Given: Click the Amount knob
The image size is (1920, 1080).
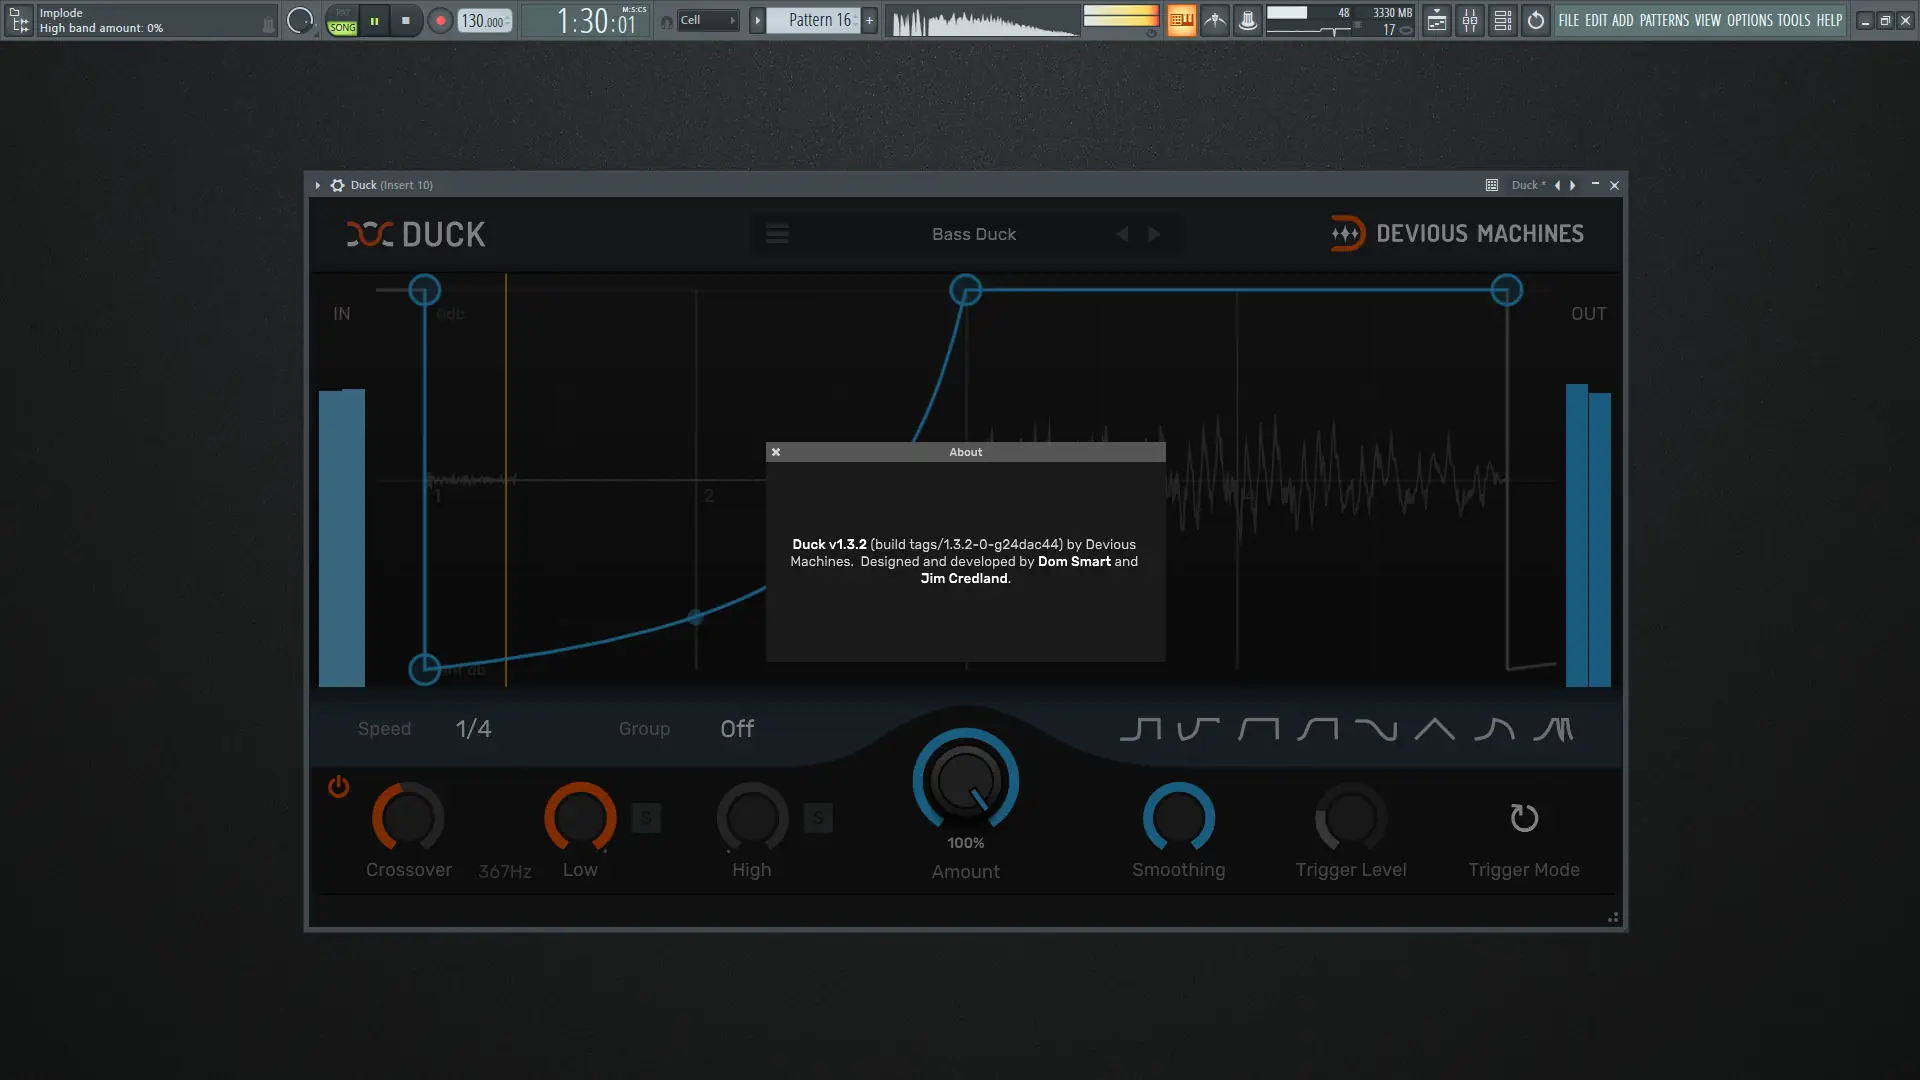Looking at the screenshot, I should [965, 782].
